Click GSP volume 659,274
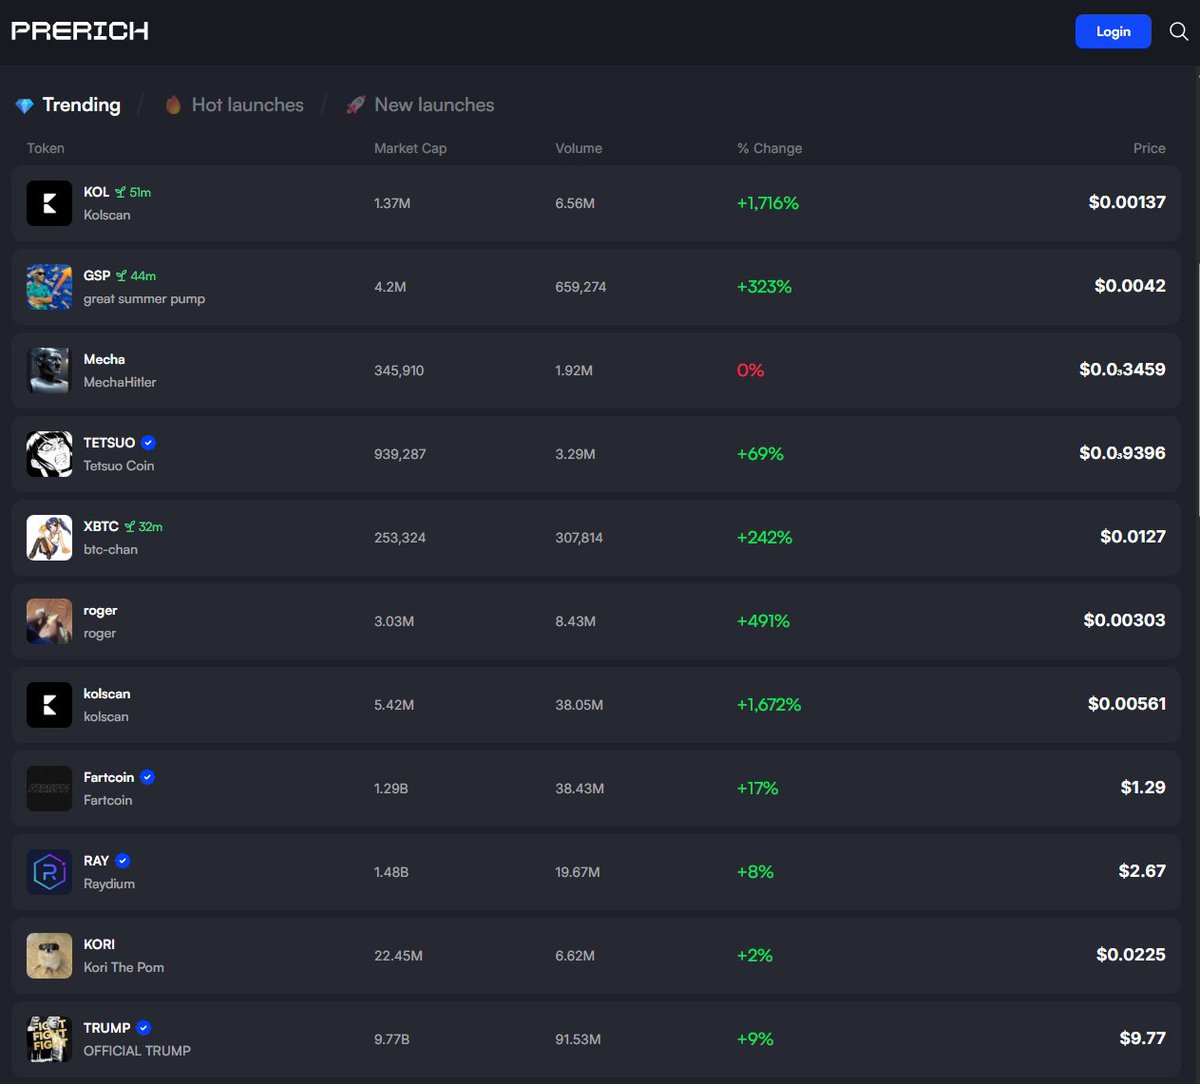 (x=581, y=287)
